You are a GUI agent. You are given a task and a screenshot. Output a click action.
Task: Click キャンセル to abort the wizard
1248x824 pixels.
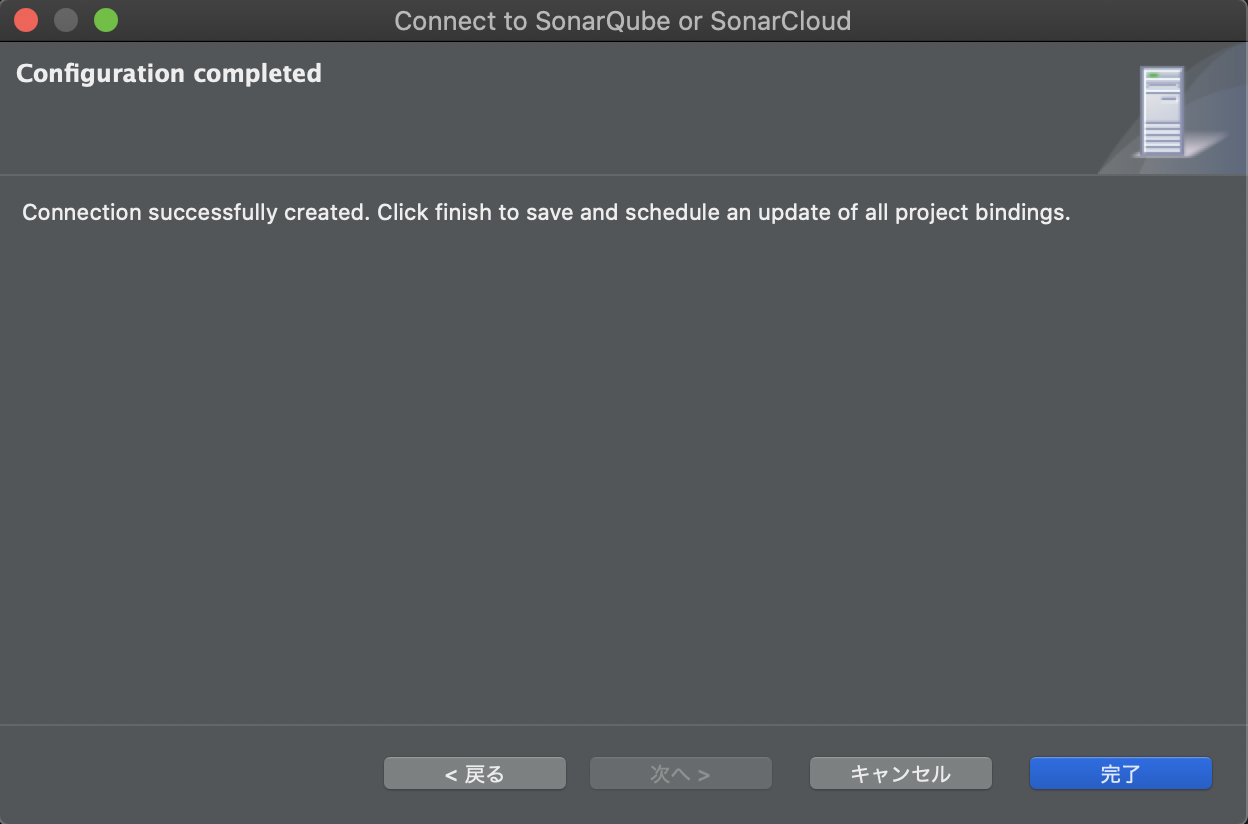pos(900,772)
